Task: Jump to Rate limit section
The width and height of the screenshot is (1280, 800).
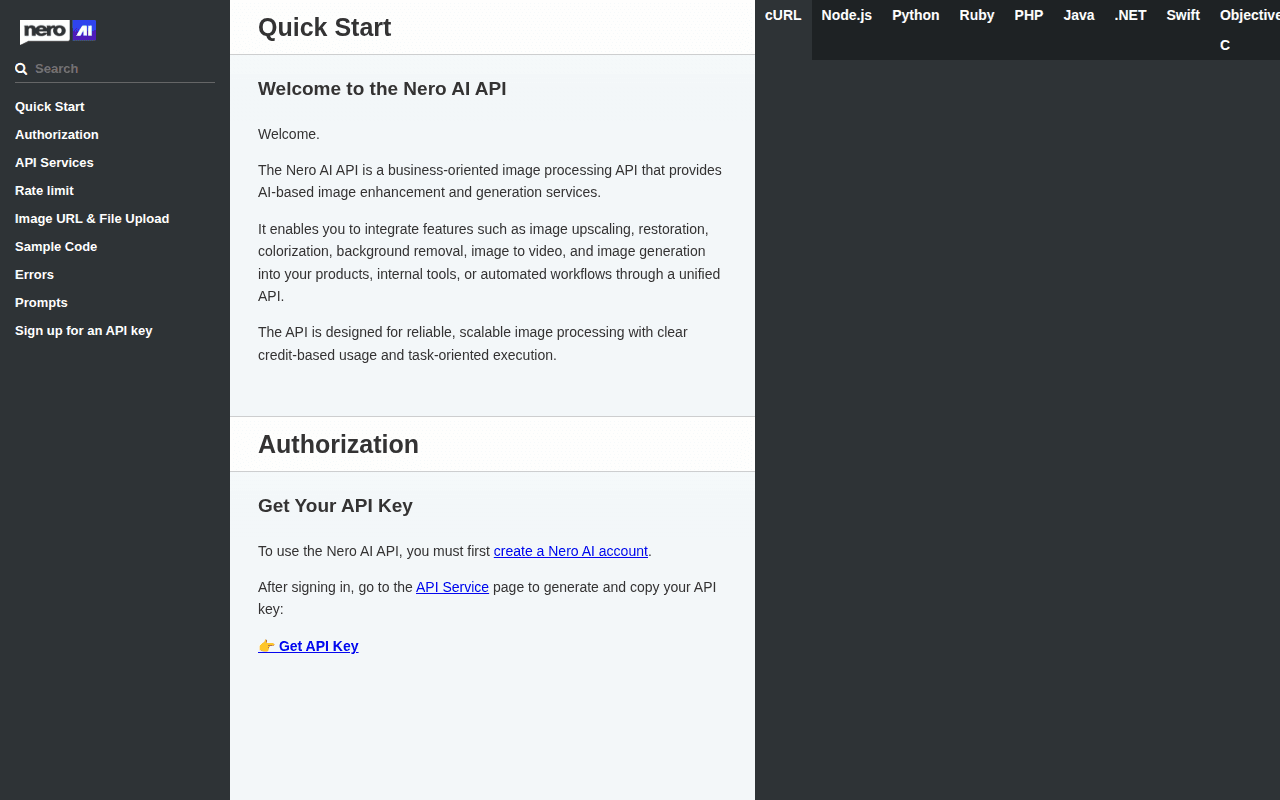Action: (44, 191)
